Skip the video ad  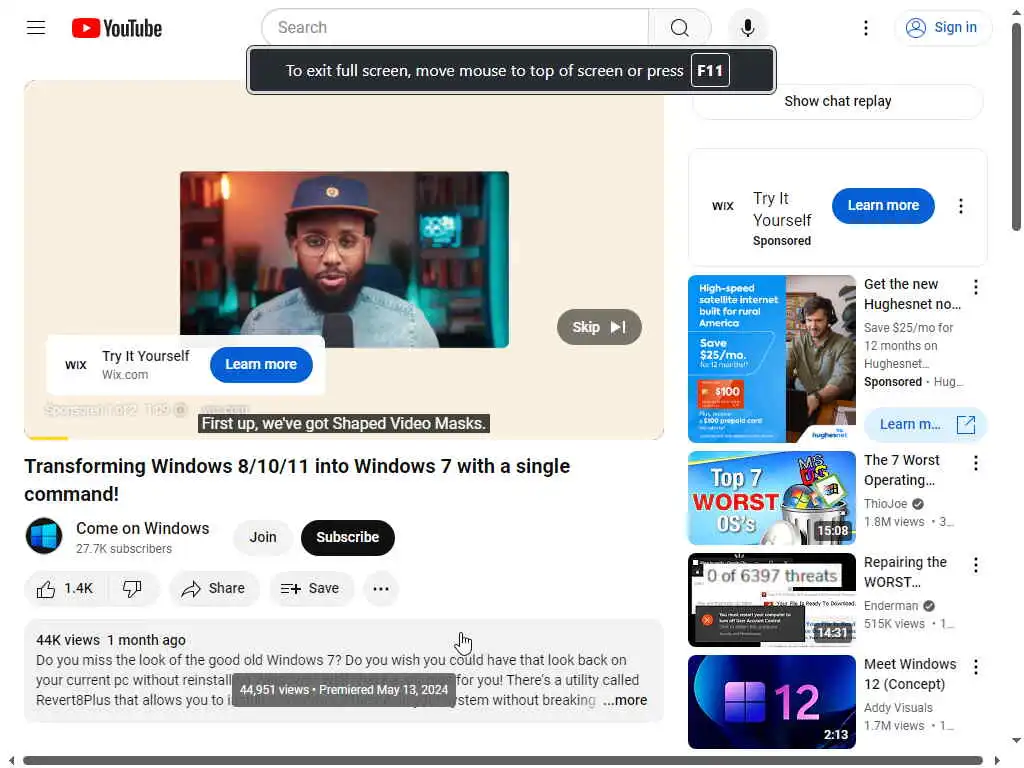pos(599,327)
